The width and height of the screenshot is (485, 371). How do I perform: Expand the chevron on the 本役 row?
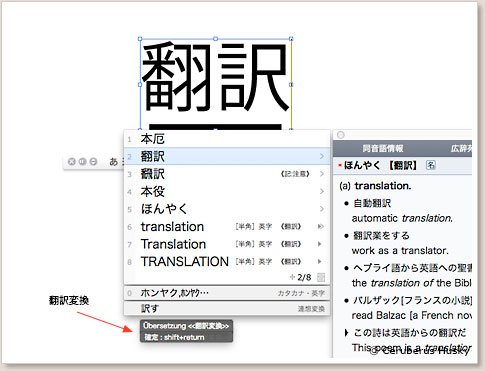(x=322, y=191)
